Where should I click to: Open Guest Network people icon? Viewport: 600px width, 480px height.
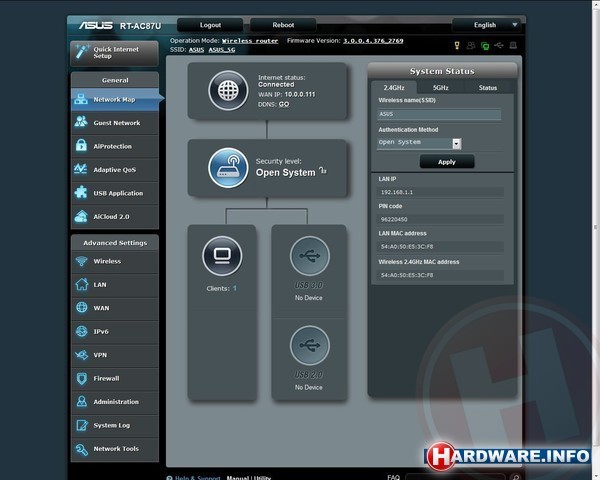[x=81, y=122]
